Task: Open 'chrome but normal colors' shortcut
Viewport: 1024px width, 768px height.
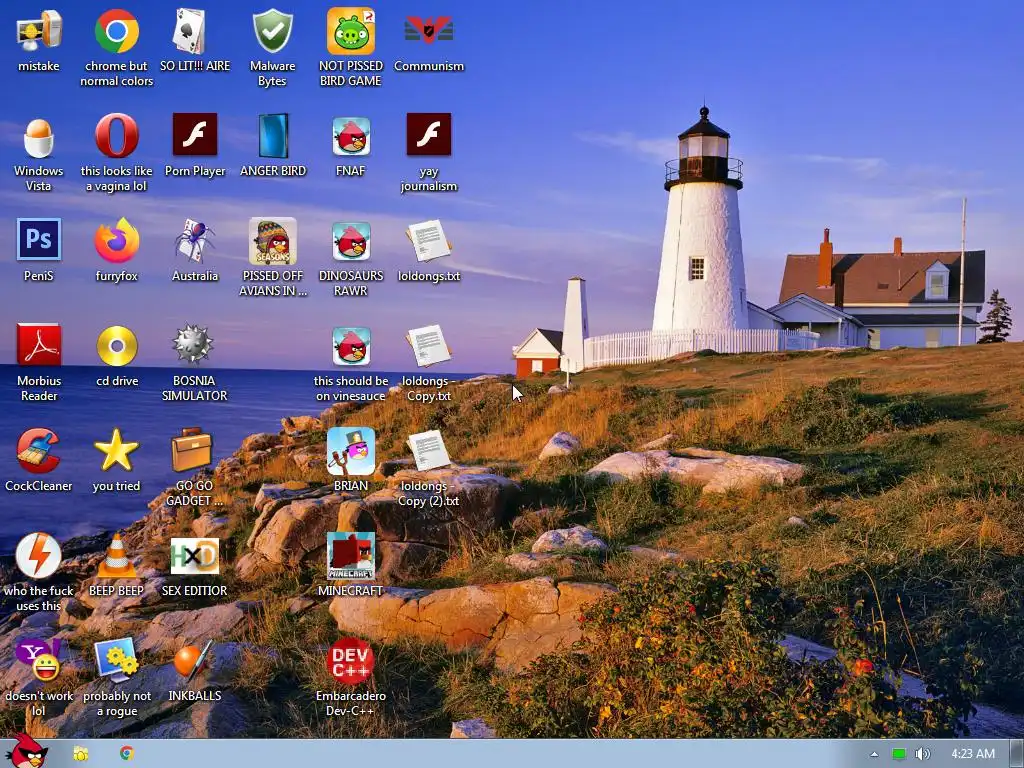Action: 116,31
